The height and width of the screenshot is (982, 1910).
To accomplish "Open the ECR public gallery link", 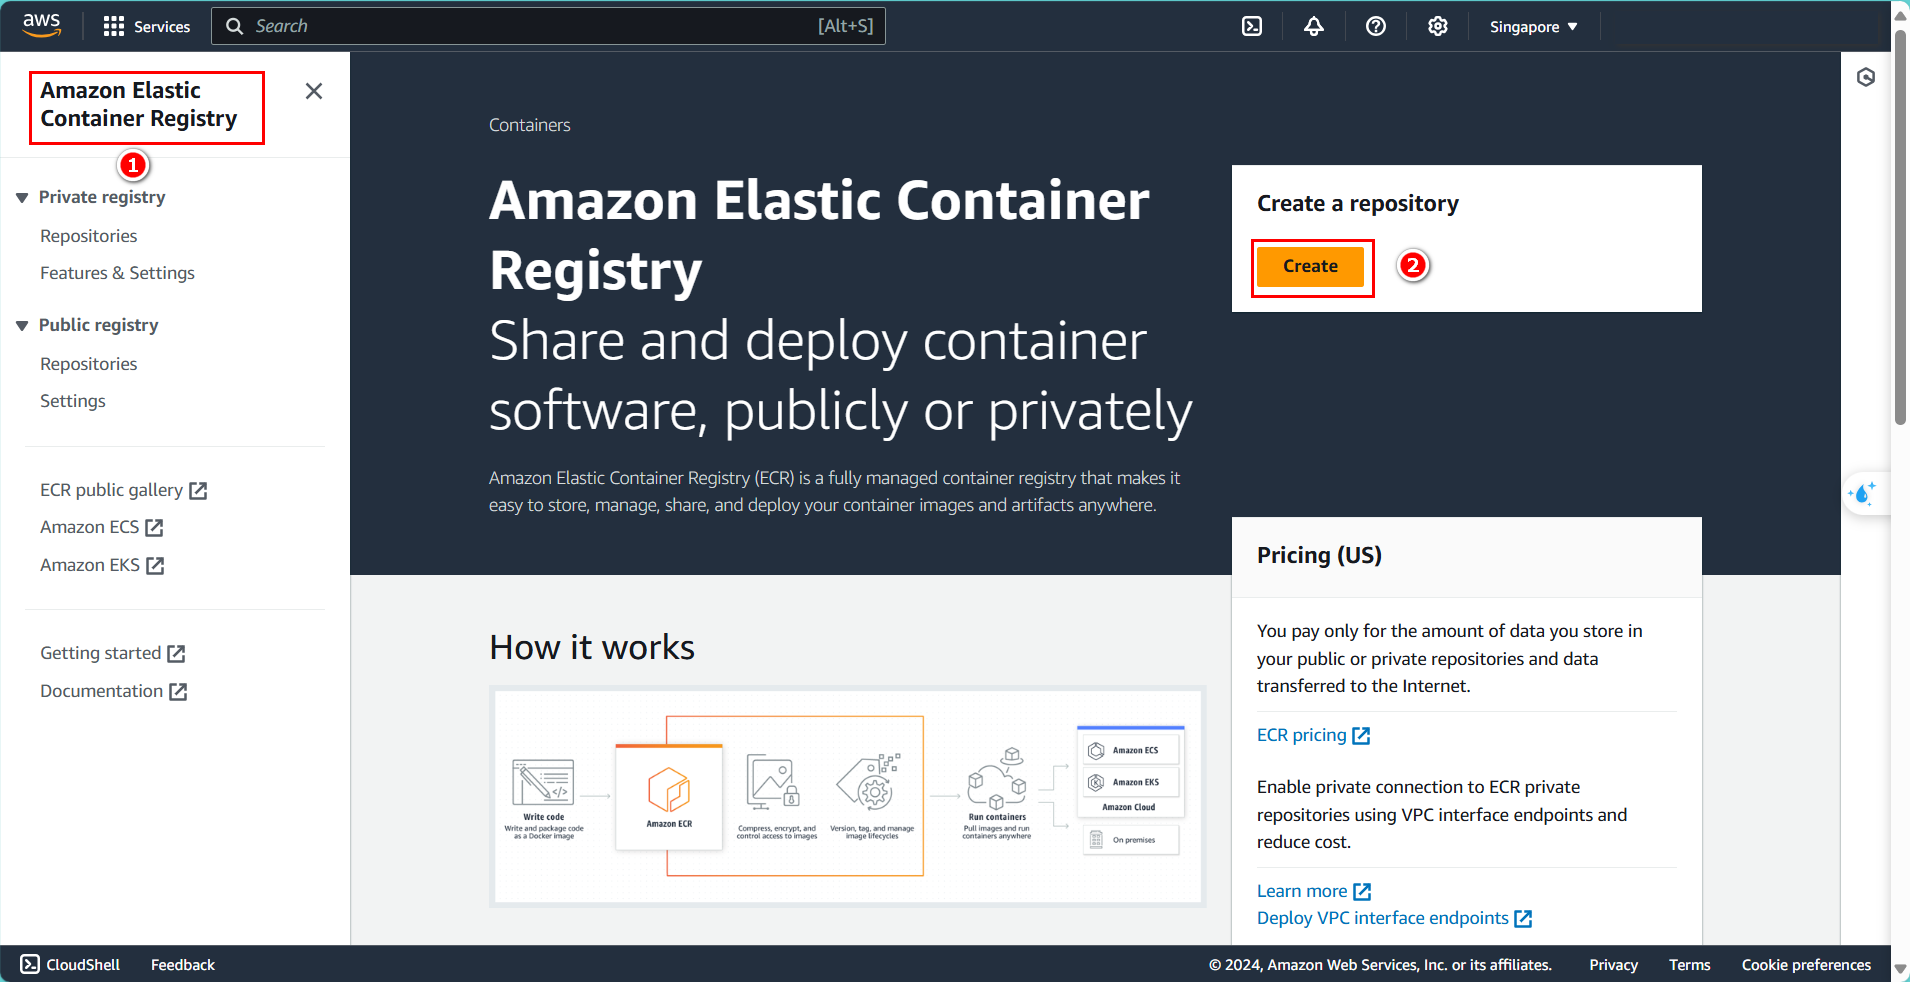I will point(111,490).
